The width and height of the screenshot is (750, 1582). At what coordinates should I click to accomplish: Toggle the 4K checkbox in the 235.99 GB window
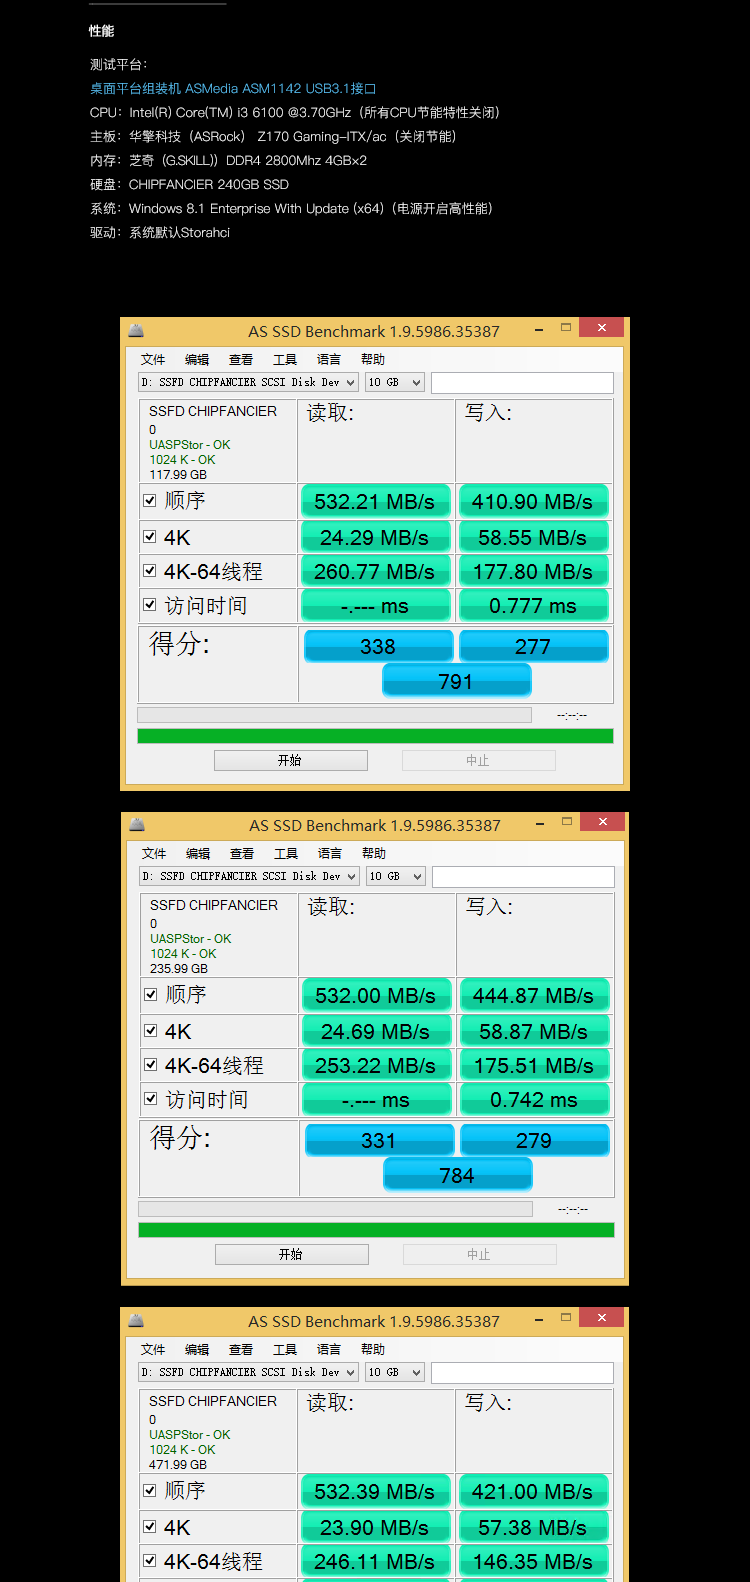point(151,1031)
